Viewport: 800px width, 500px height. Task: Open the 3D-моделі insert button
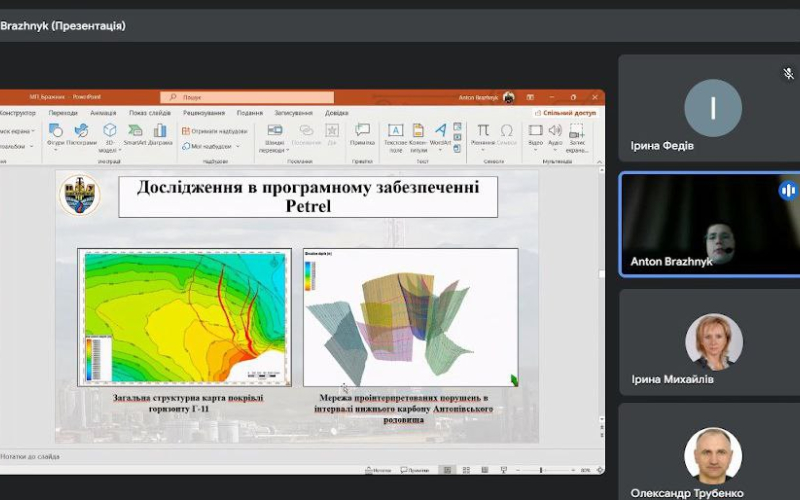coord(109,137)
